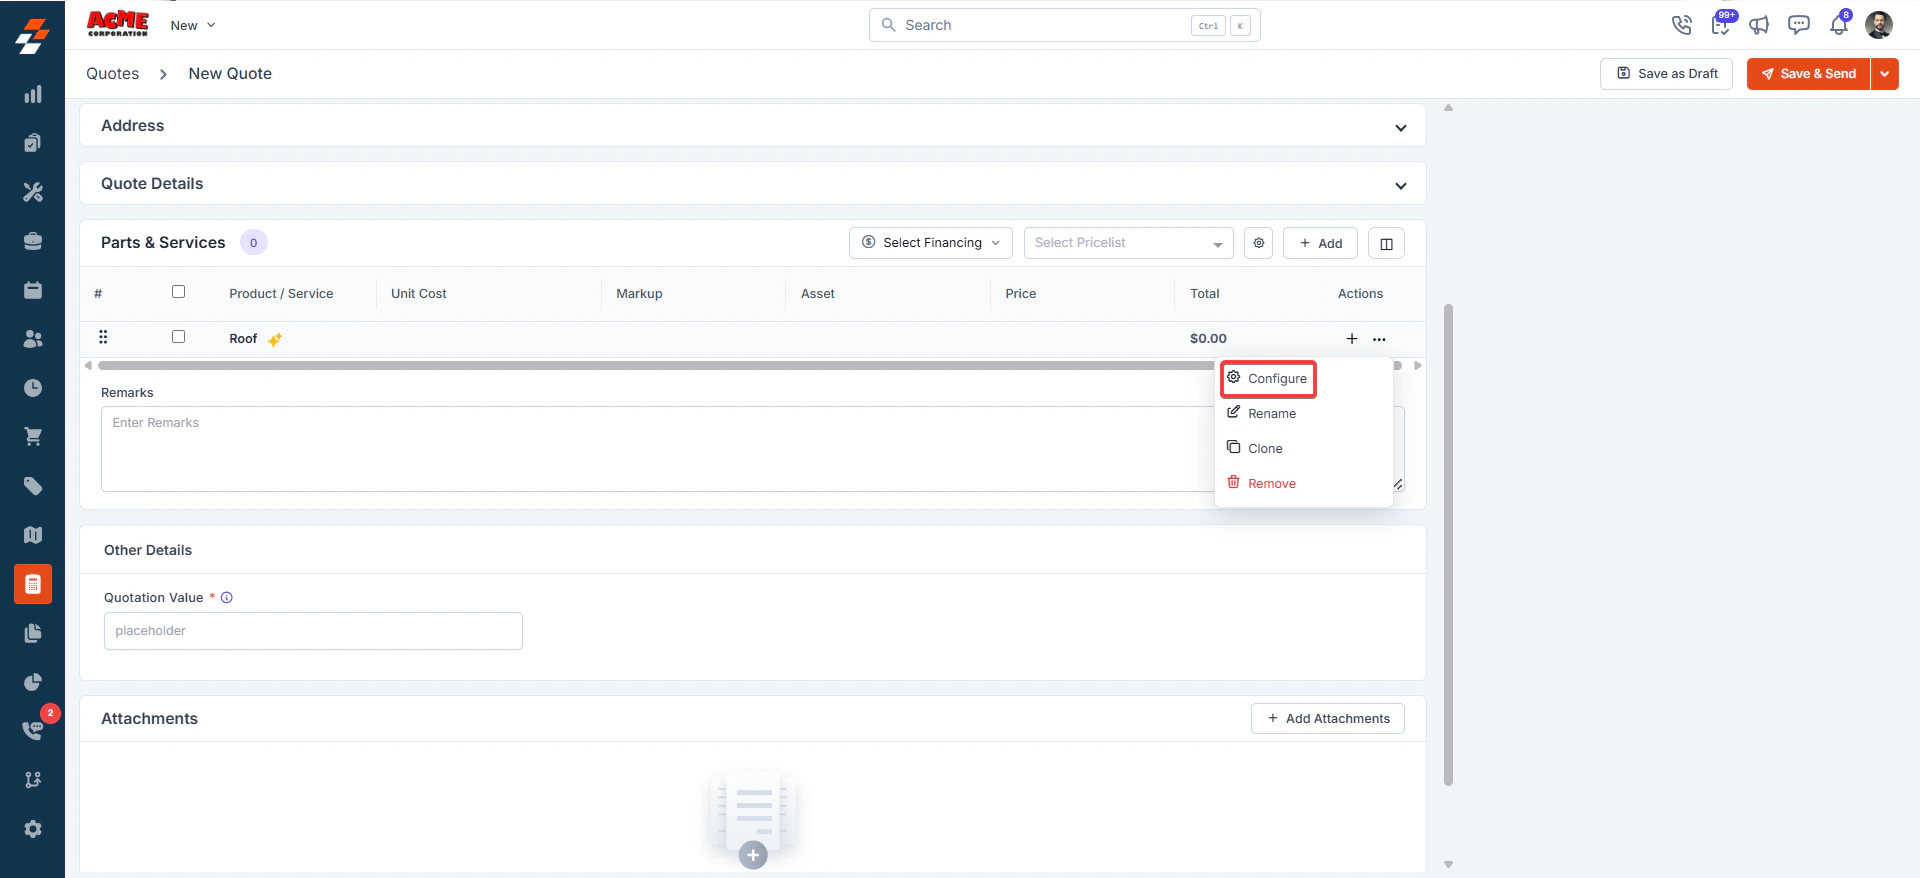Click the Add Attachments button
The image size is (1920, 878).
(1327, 719)
